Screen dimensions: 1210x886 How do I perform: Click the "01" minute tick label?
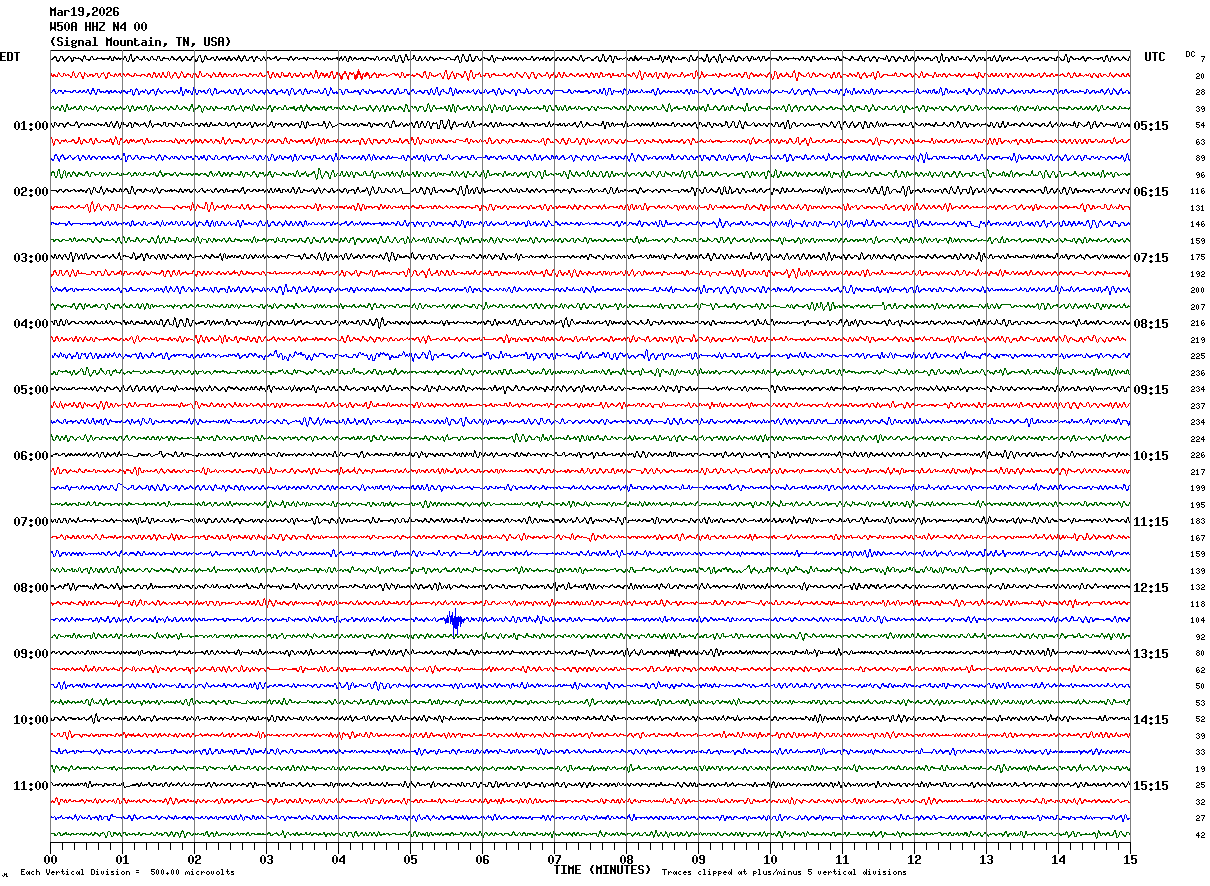[x=122, y=859]
